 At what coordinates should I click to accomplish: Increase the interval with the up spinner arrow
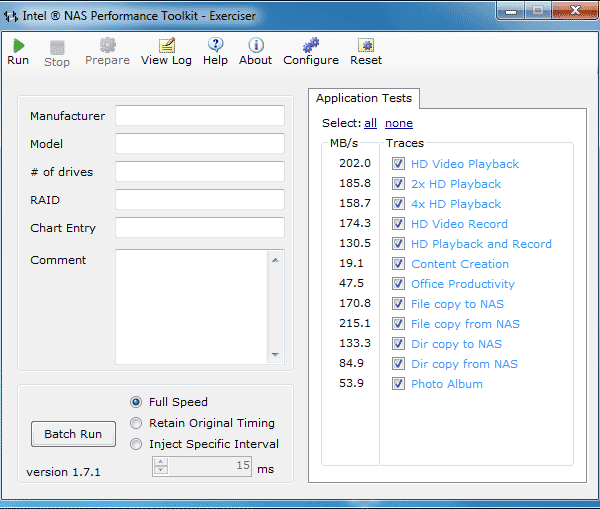(161, 462)
